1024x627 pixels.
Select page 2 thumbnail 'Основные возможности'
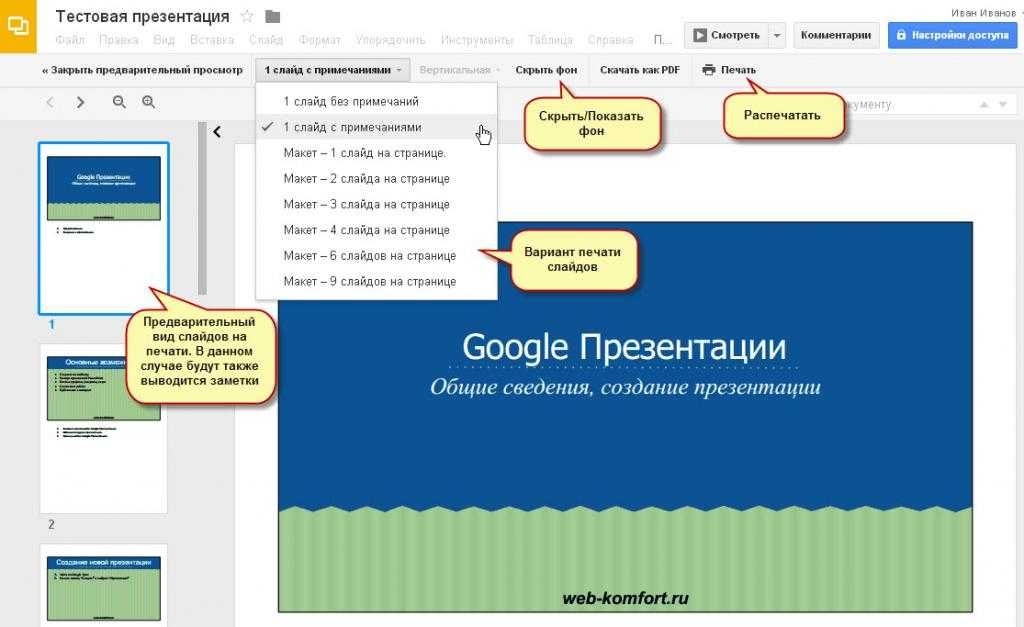pos(104,428)
